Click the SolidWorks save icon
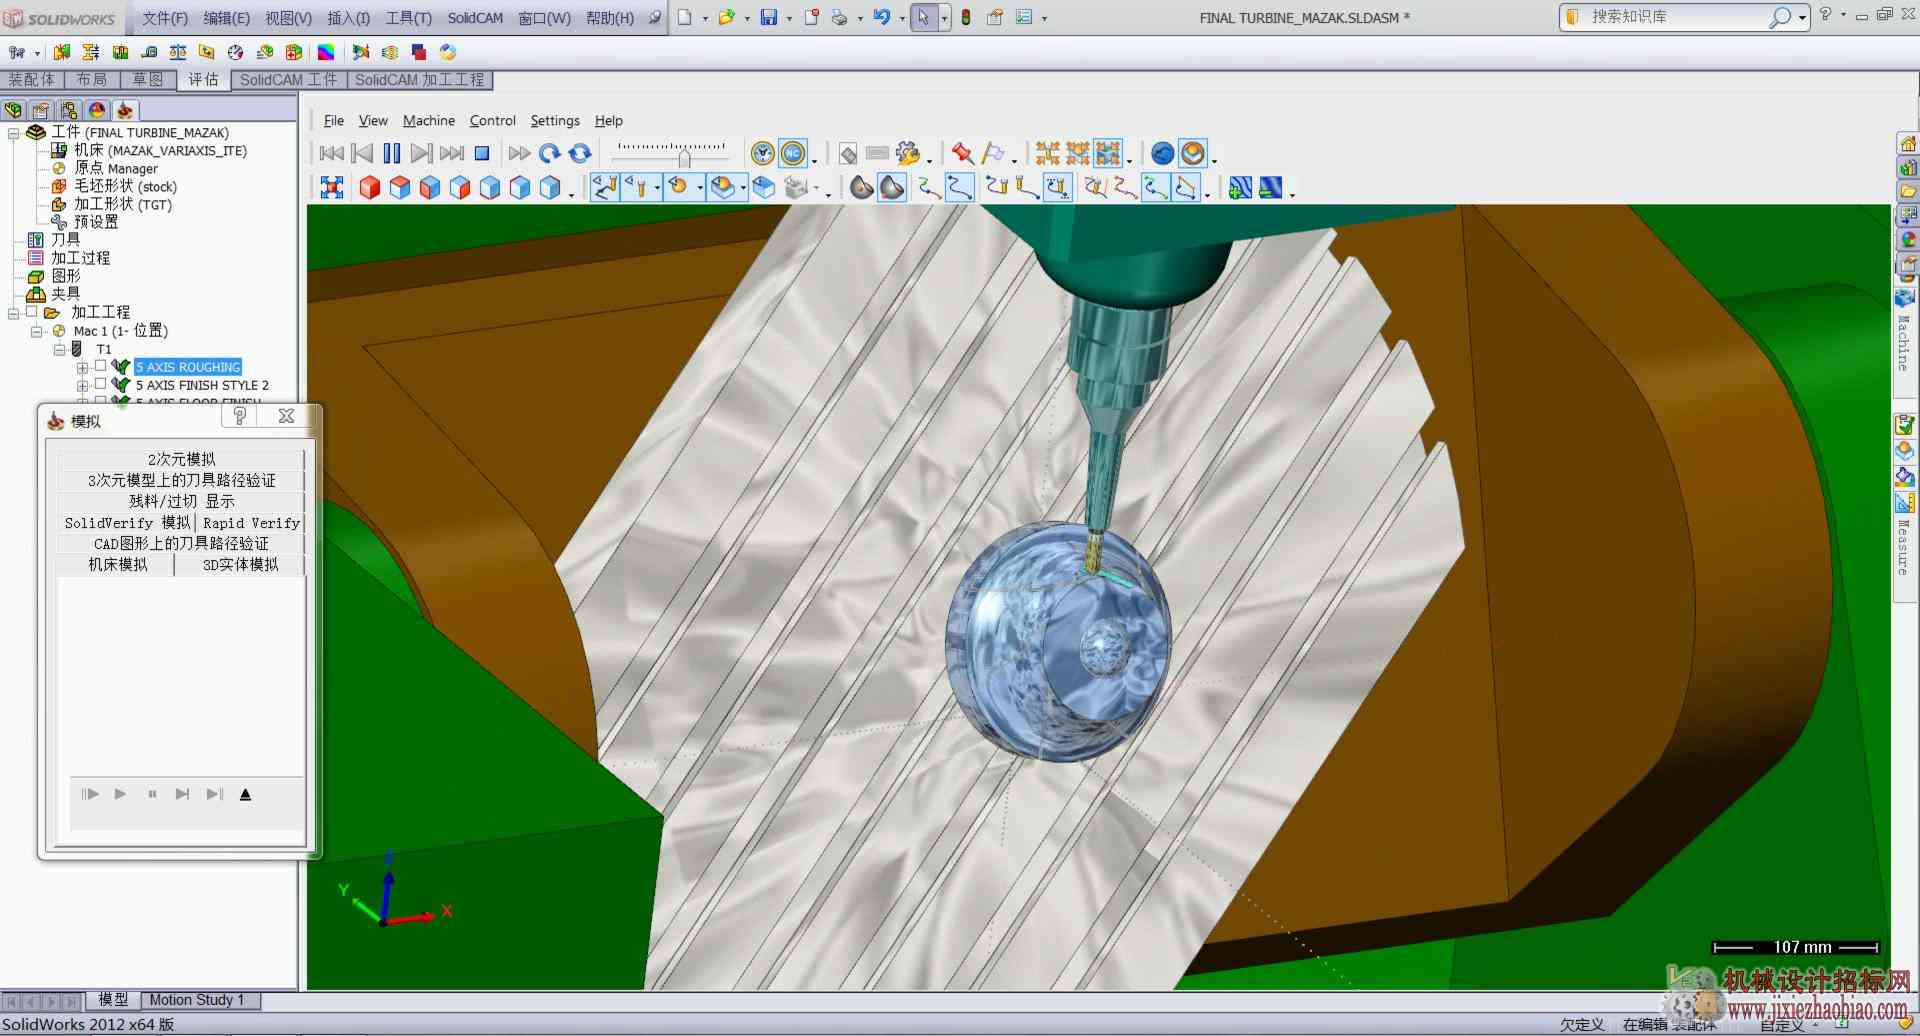 tap(769, 17)
